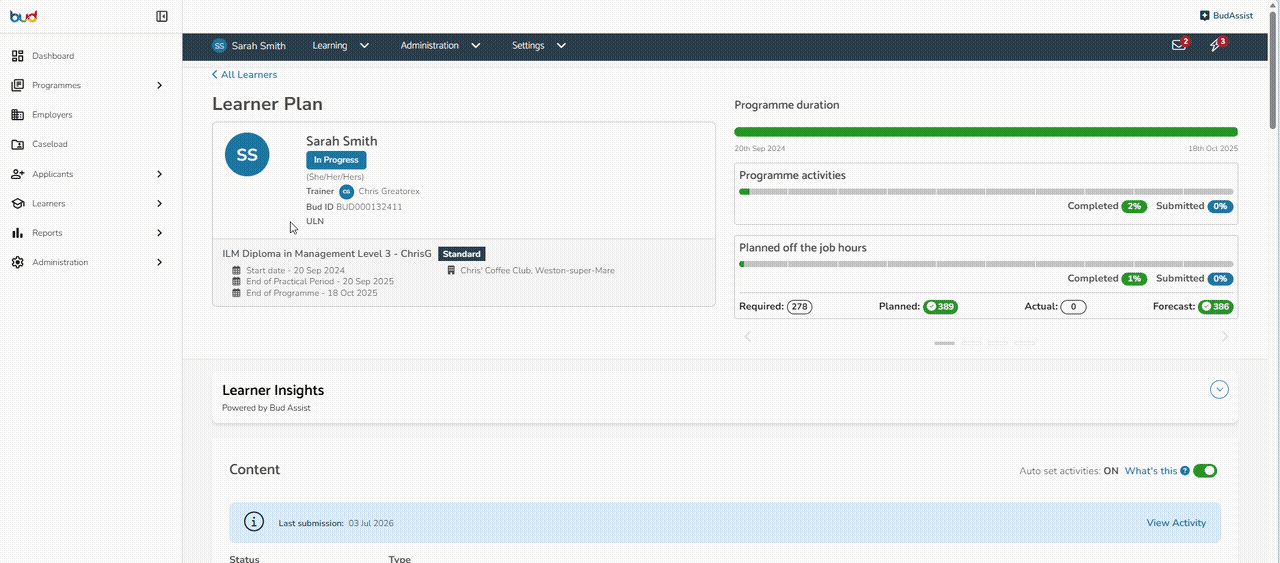Screen dimensions: 1280x563
Task: Click the Employers building icon
Action: pos(18,115)
